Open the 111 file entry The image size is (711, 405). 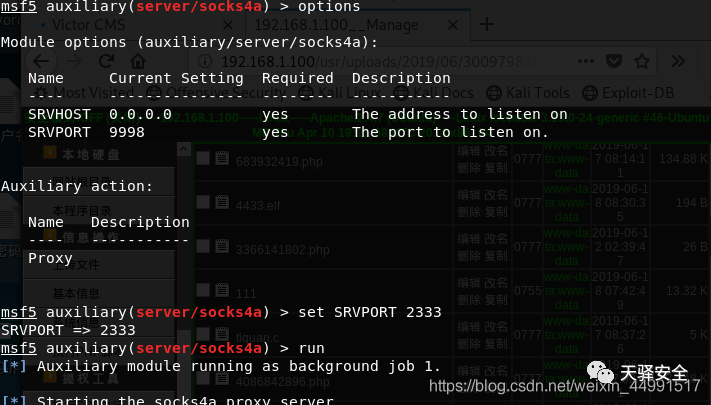coord(246,293)
